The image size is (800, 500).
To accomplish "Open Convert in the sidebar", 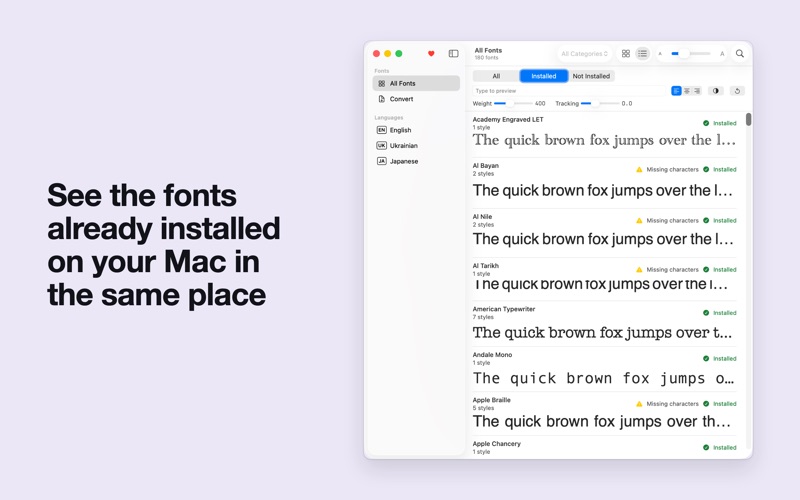I will pos(416,99).
